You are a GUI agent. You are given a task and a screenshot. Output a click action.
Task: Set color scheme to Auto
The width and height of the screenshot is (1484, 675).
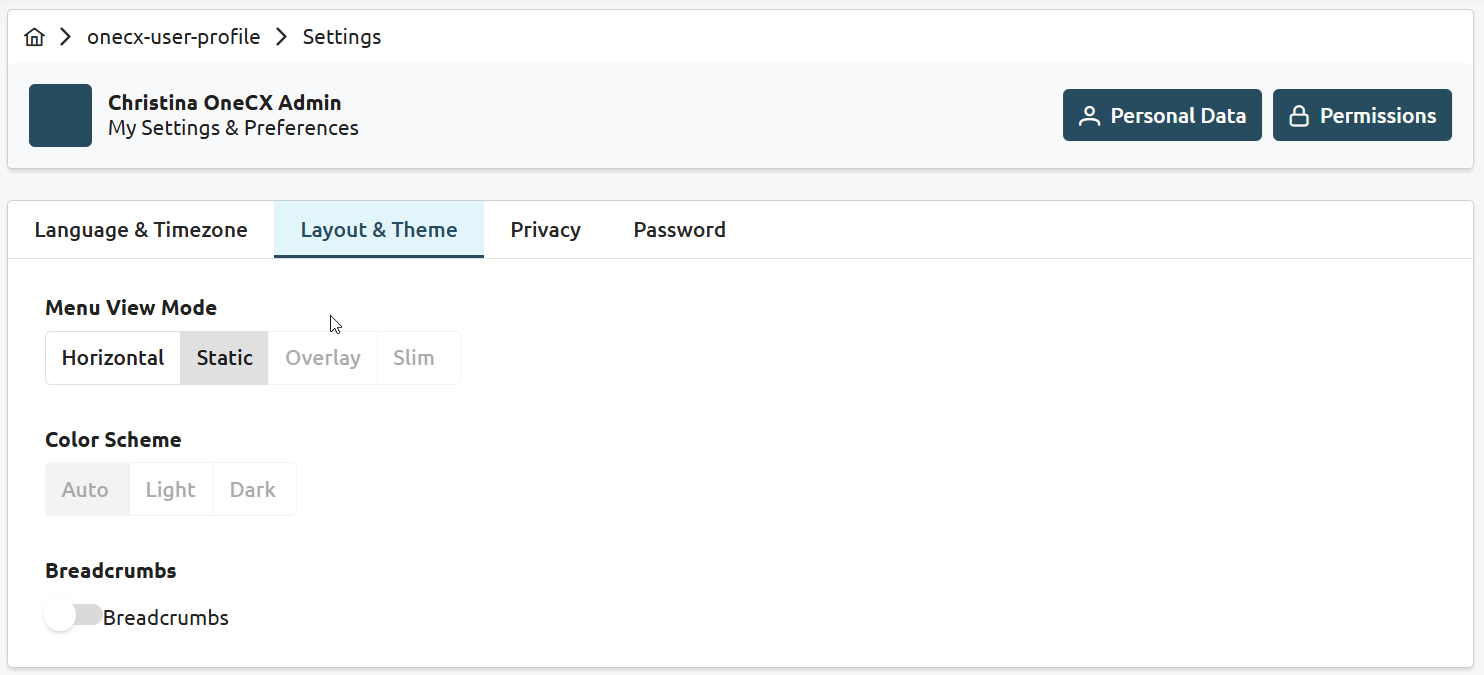(85, 490)
